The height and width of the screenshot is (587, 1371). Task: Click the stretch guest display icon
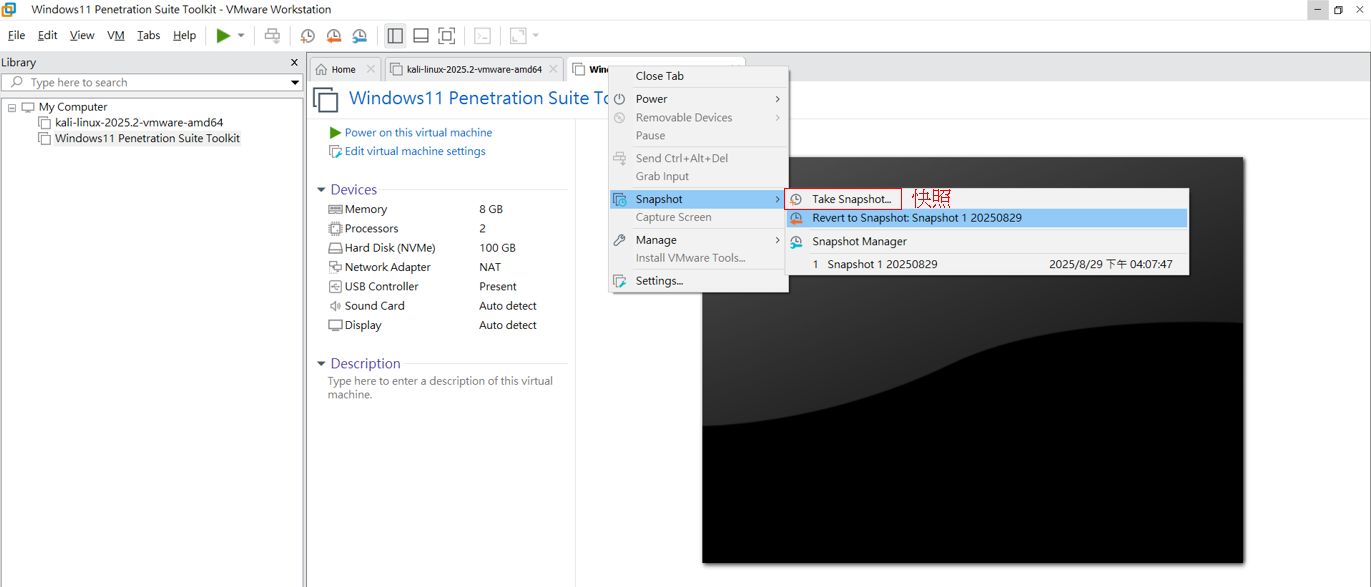(x=518, y=36)
